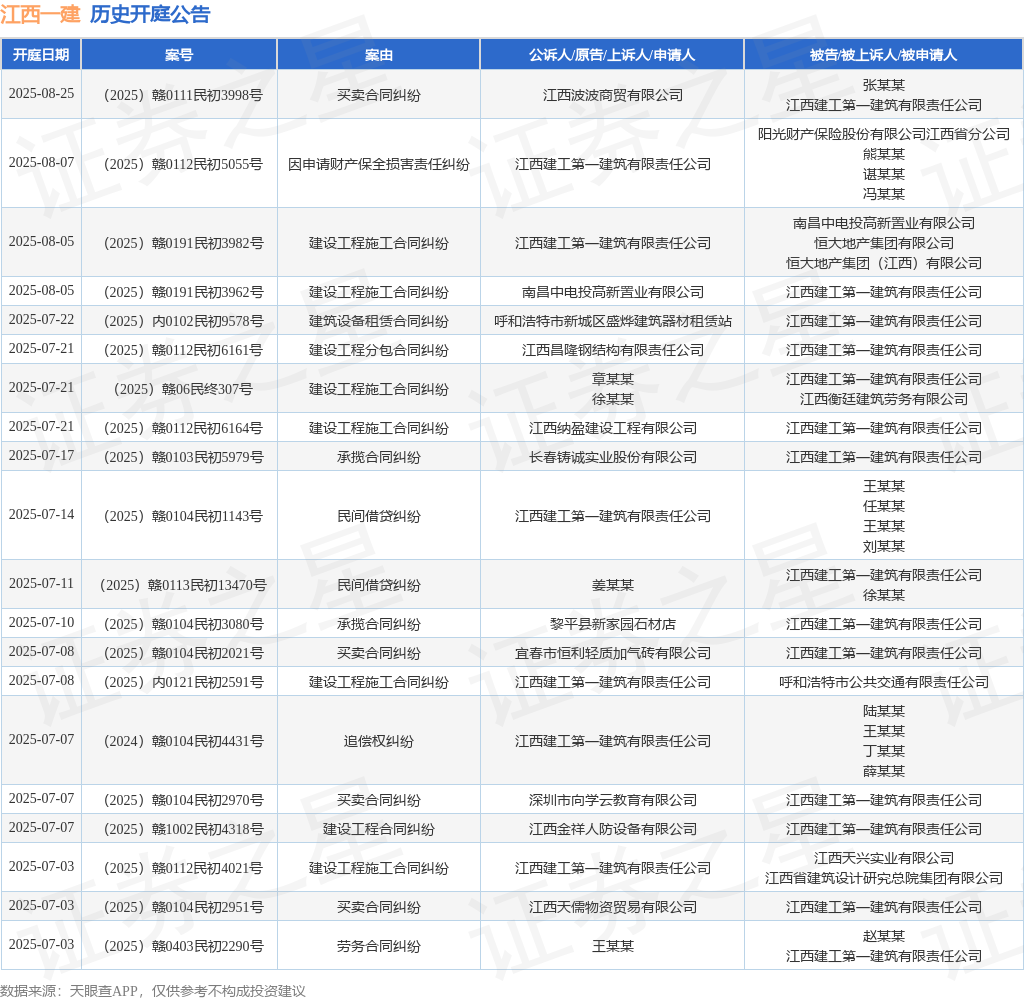Click plaintiff 呼和浩特市新城区盛烨建筑器材租赁站

[x=613, y=321]
